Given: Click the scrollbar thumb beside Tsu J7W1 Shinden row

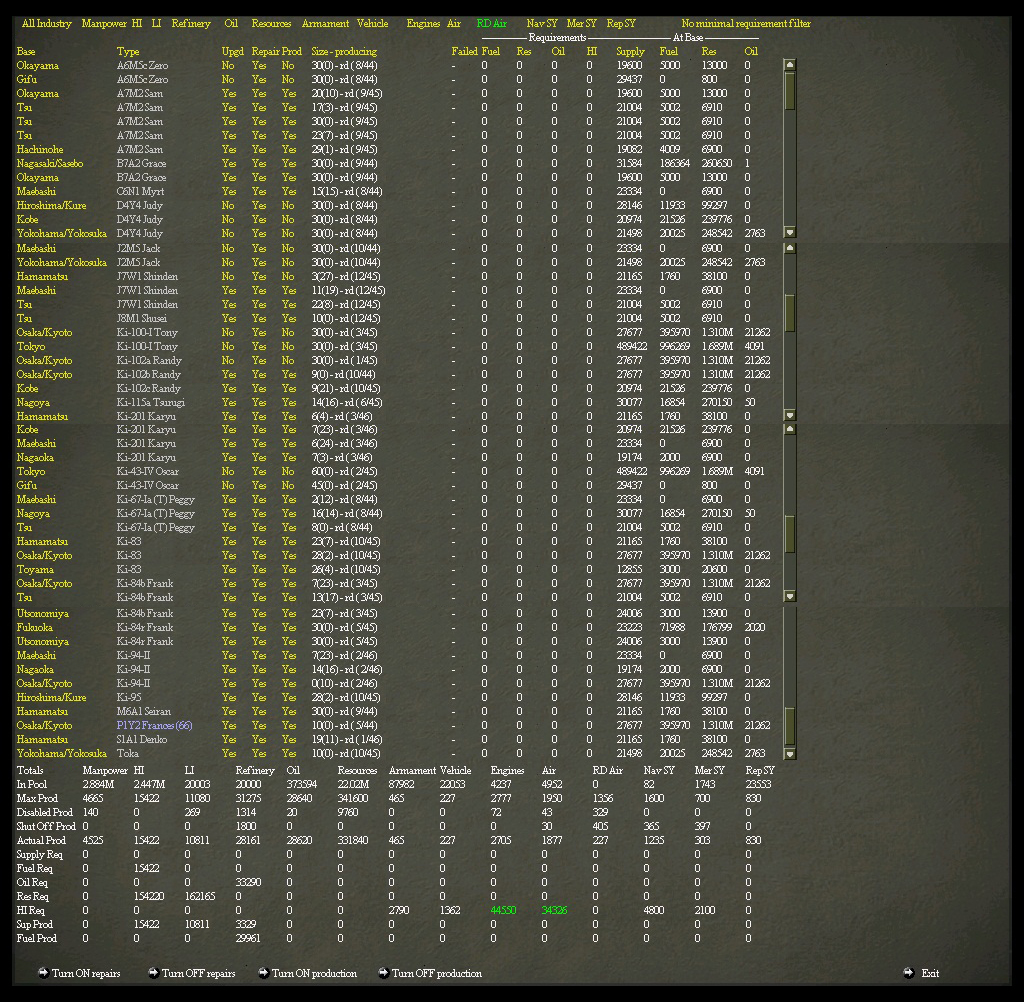Looking at the screenshot, I should (x=790, y=312).
